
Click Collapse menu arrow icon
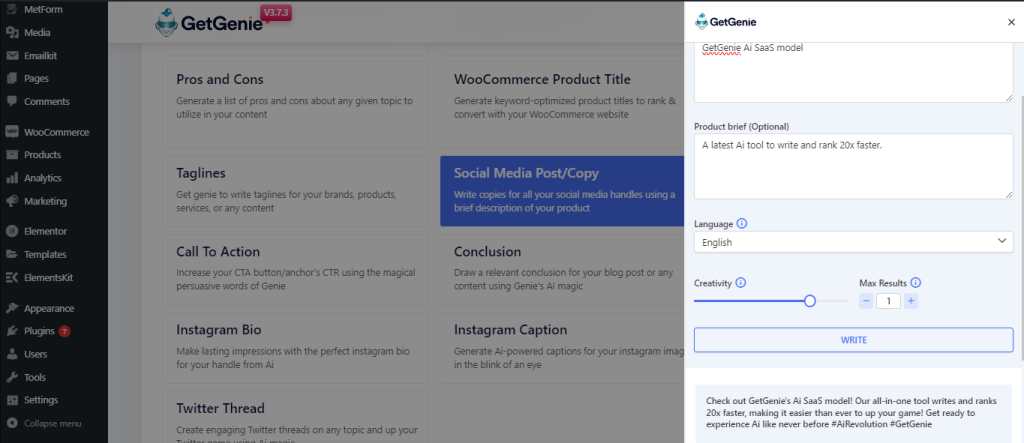coord(12,423)
